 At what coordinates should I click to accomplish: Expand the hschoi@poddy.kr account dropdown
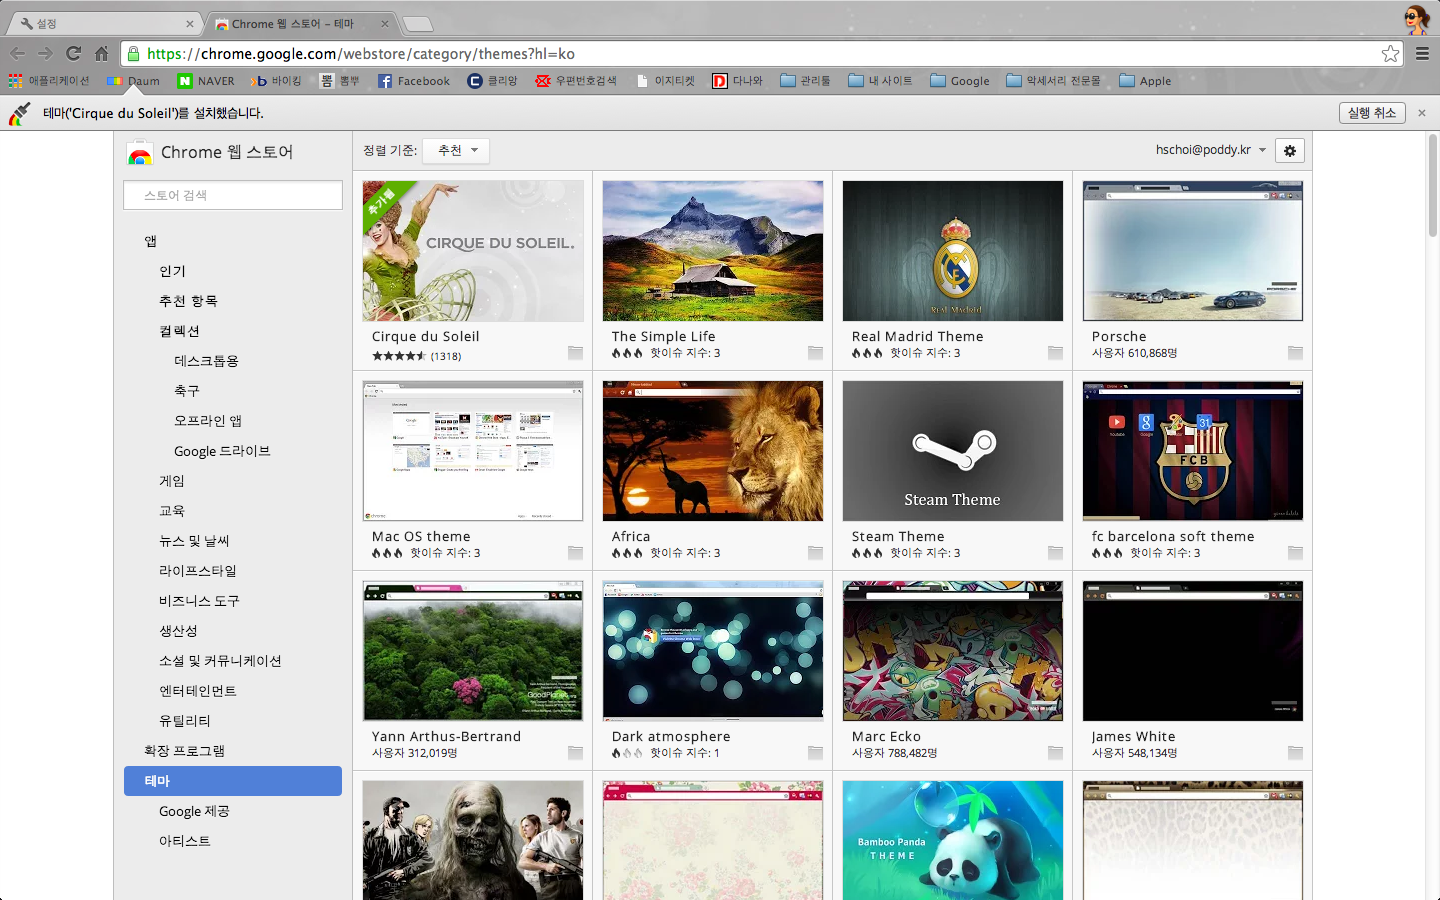pos(1211,150)
